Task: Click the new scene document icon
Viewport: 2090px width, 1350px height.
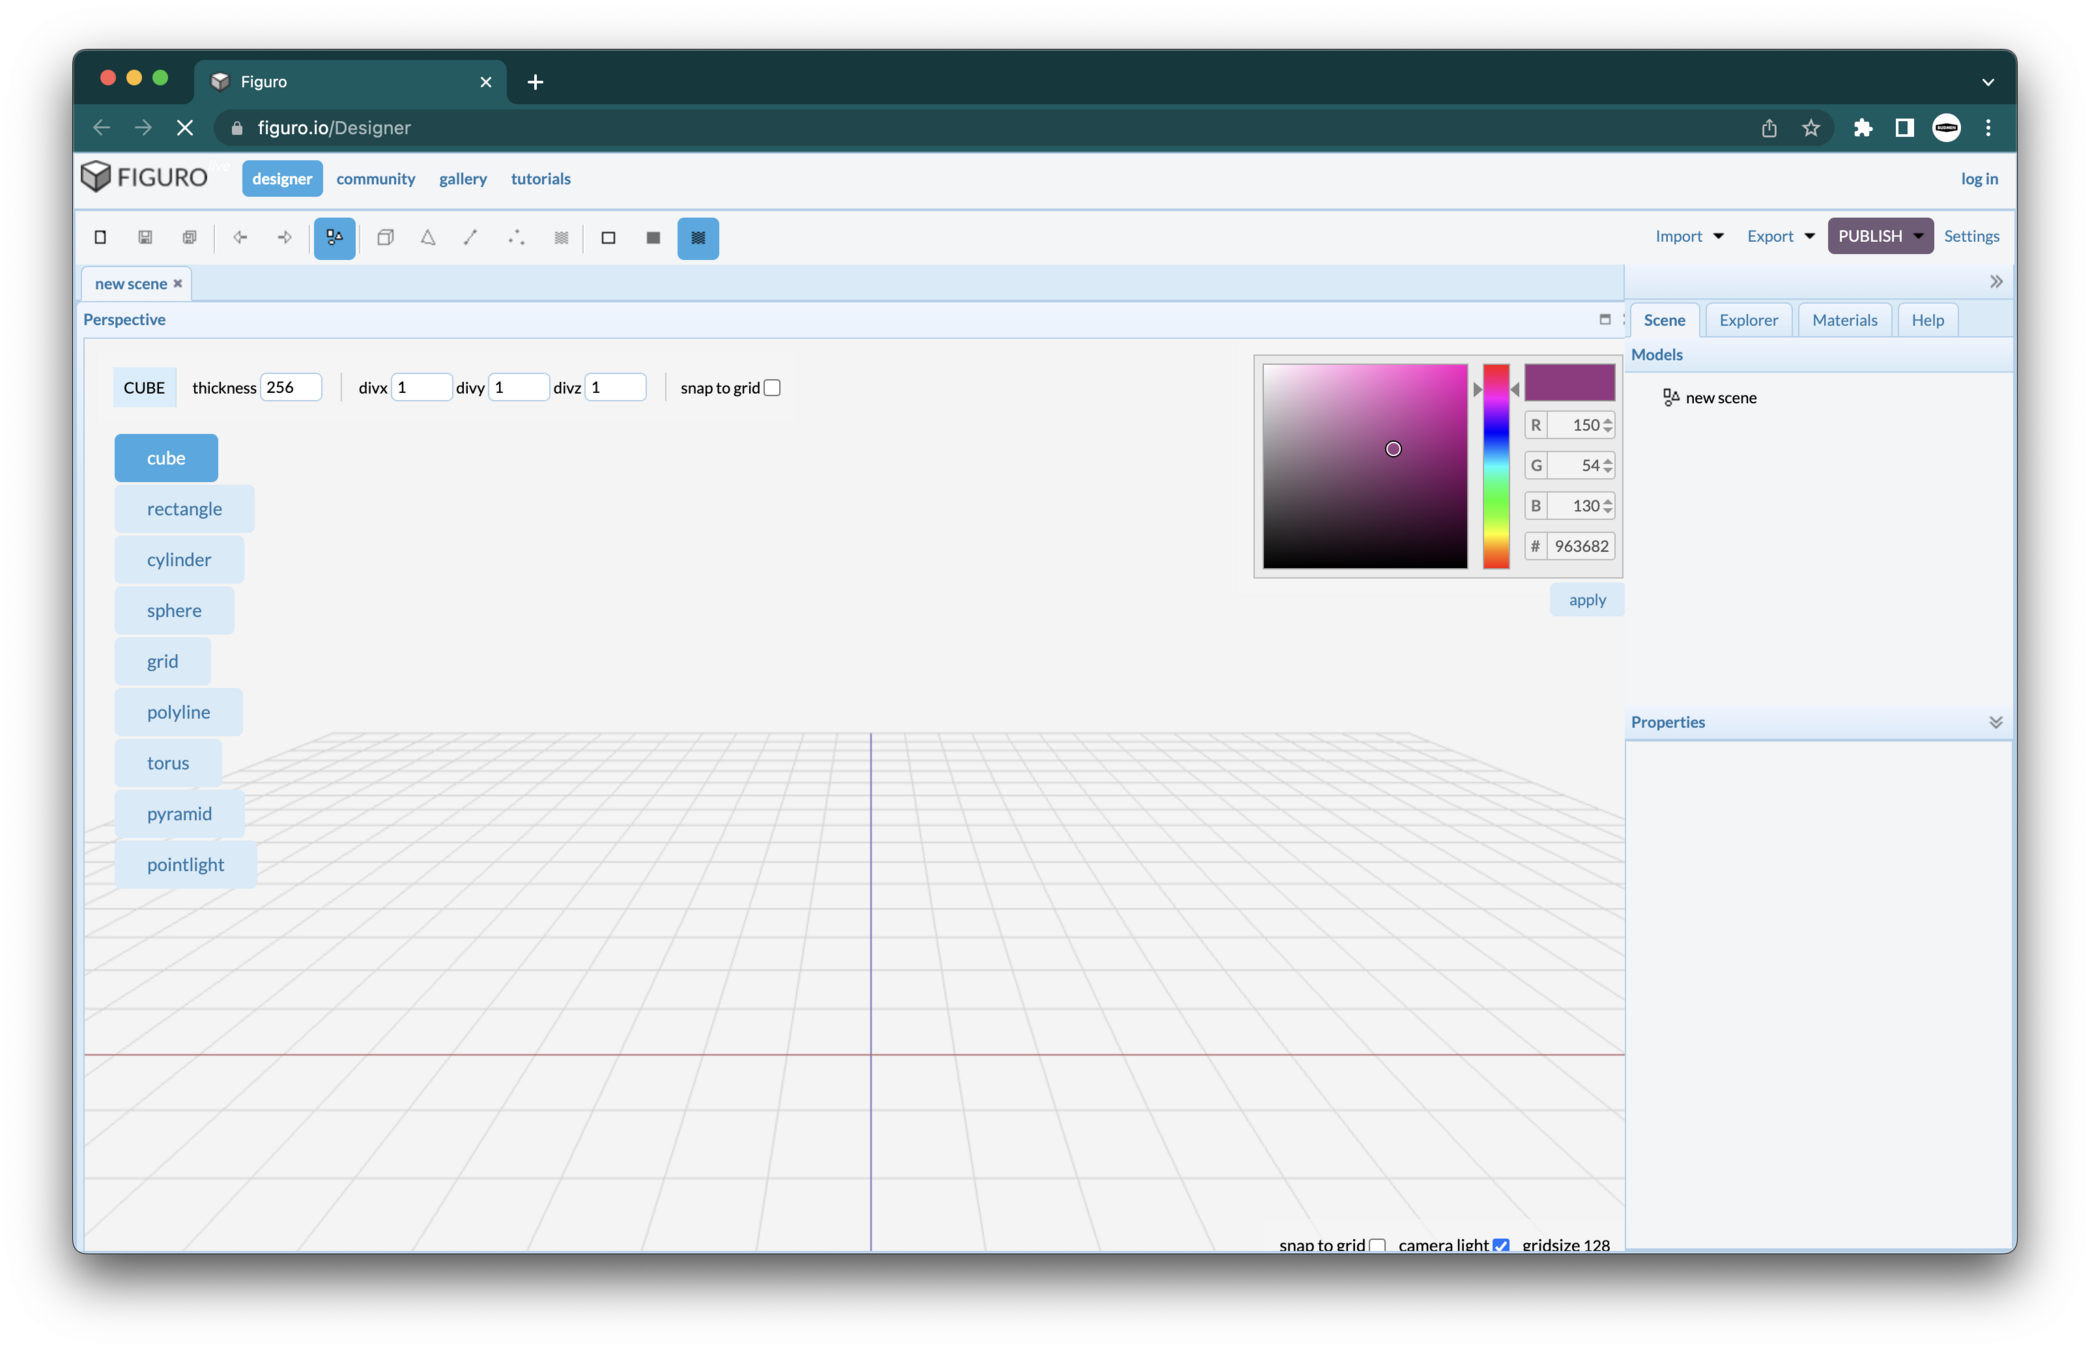Action: tap(100, 237)
